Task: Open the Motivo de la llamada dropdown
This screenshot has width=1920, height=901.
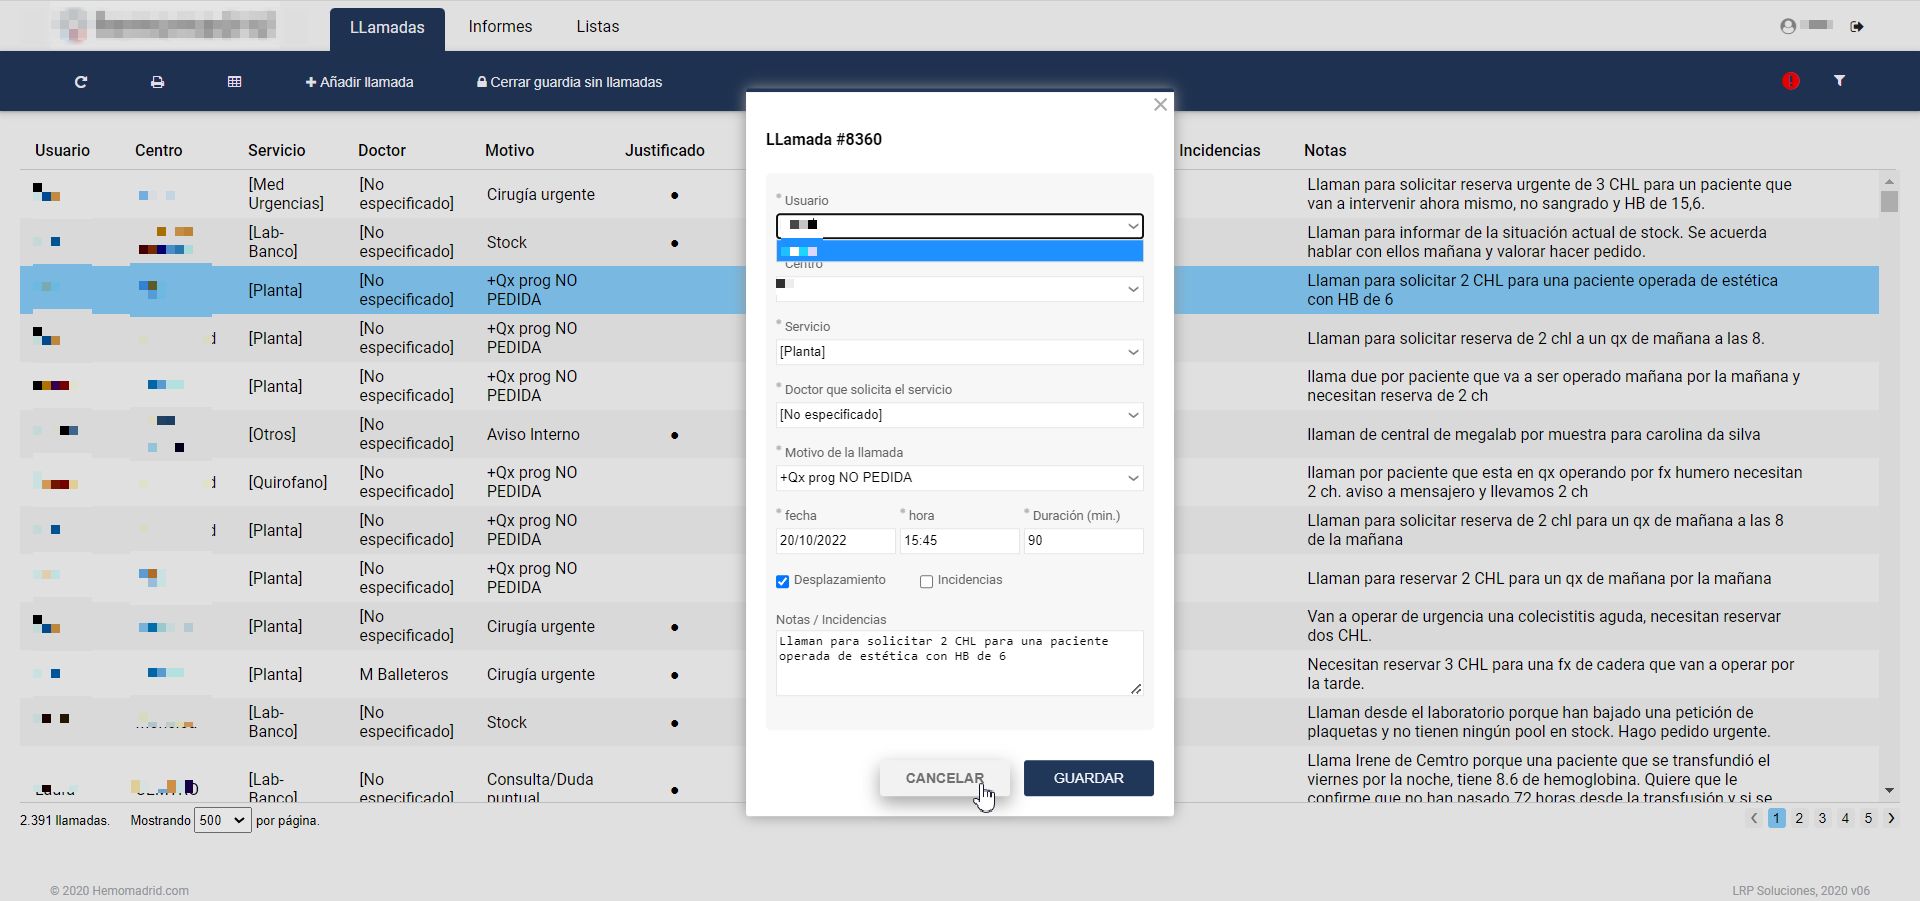Action: click(x=959, y=478)
